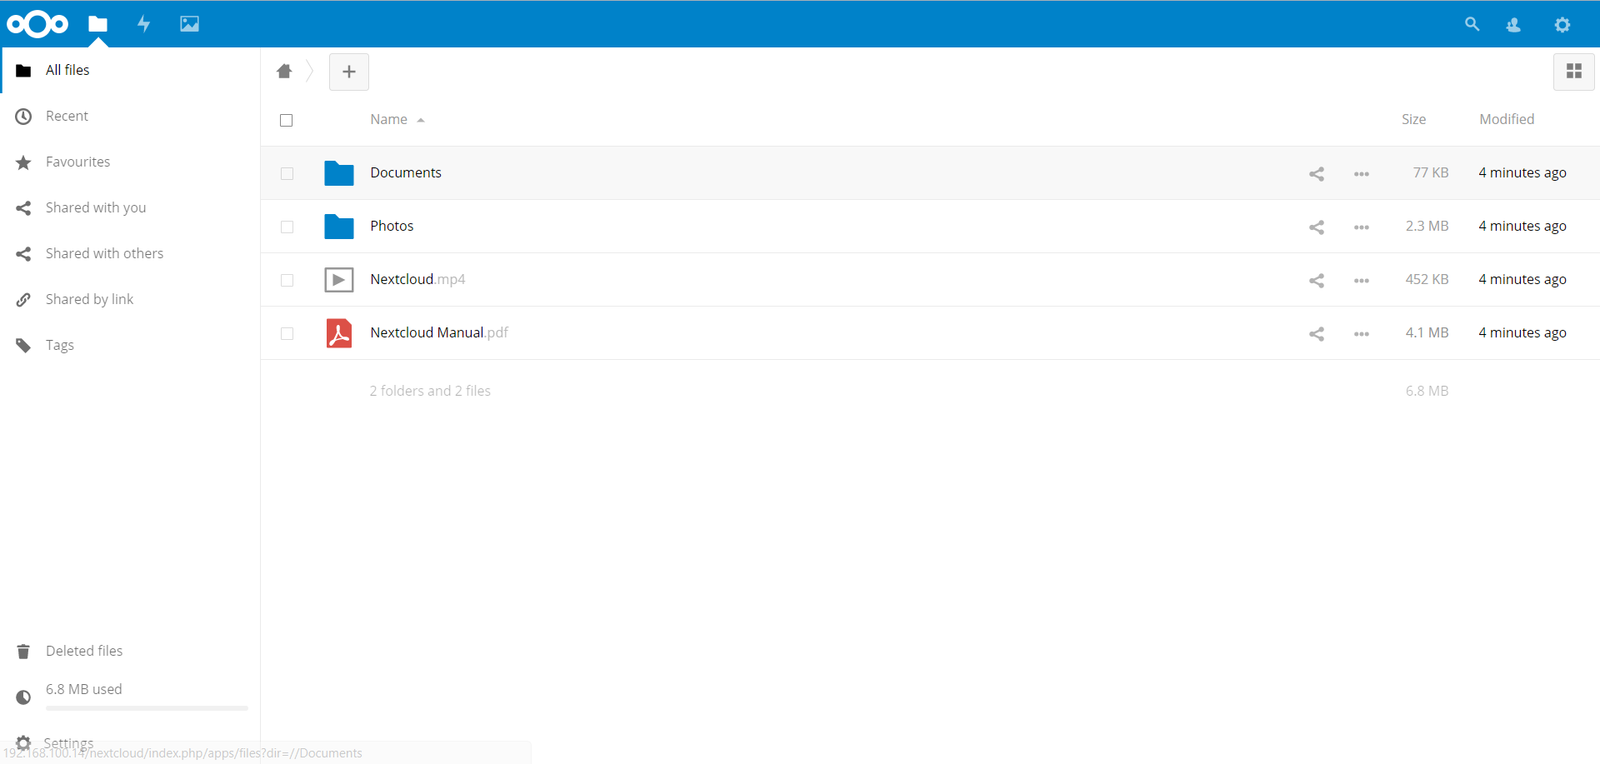Open more actions for Photos
This screenshot has height=764, width=1600.
pyautogui.click(x=1361, y=227)
